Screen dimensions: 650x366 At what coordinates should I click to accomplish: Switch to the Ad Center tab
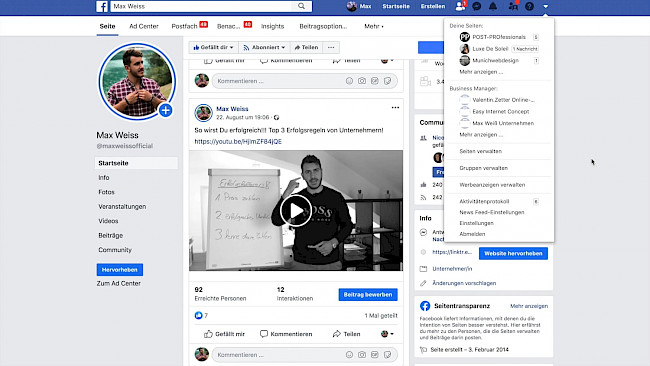click(144, 26)
